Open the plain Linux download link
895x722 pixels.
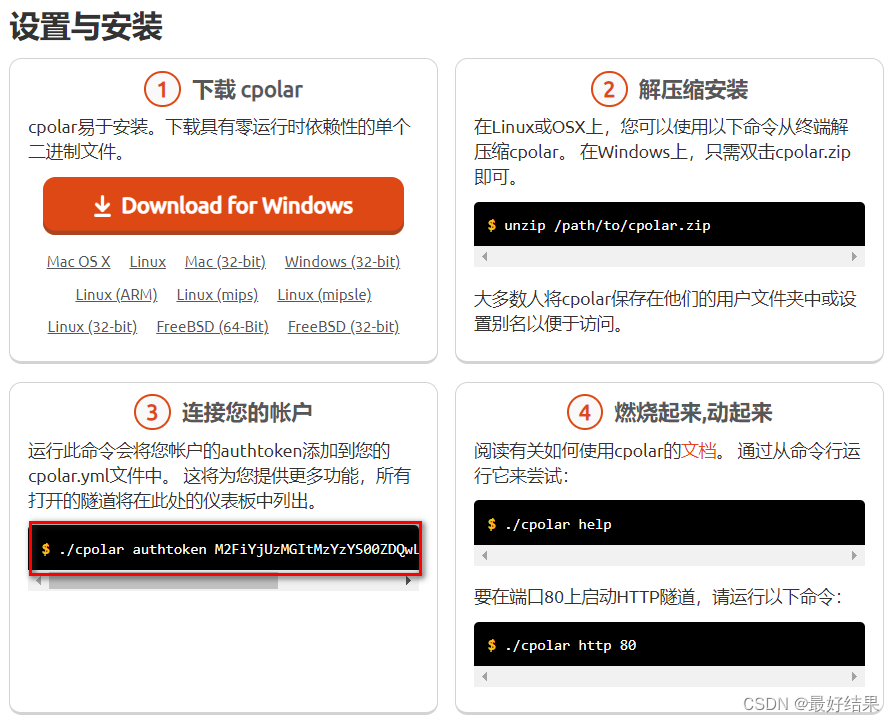point(148,262)
